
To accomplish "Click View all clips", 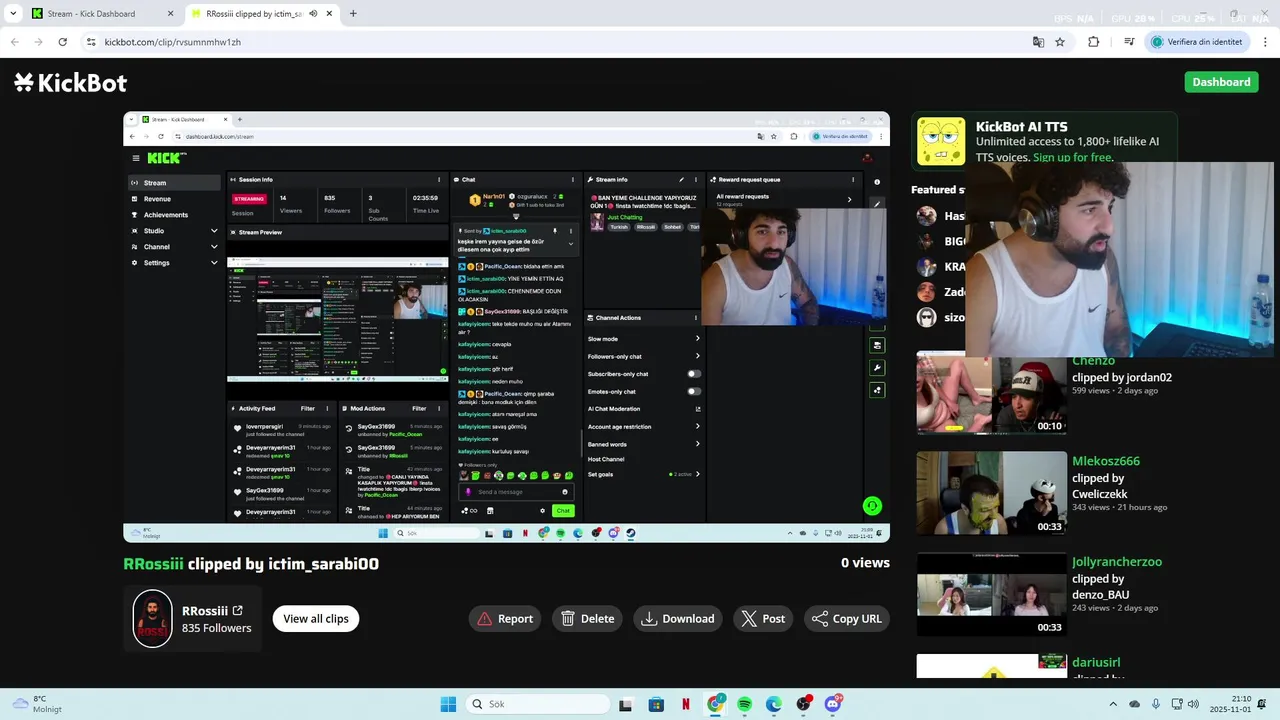I will (x=316, y=618).
